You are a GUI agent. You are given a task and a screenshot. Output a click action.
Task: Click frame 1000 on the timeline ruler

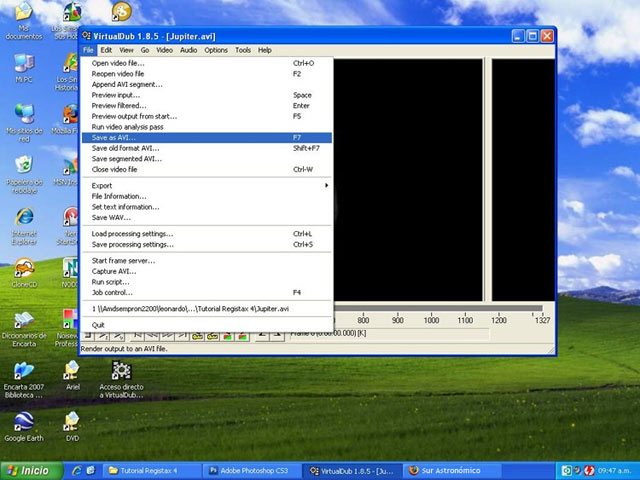431,320
